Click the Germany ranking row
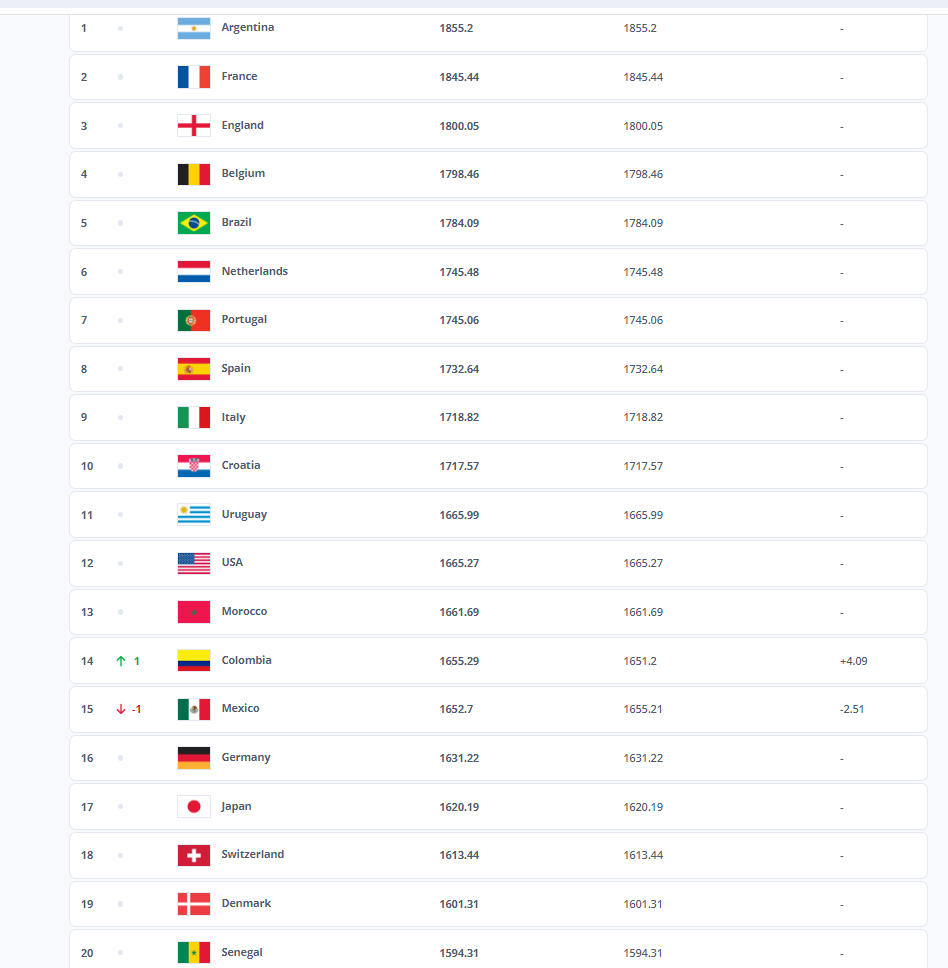This screenshot has width=948, height=968. (498, 758)
